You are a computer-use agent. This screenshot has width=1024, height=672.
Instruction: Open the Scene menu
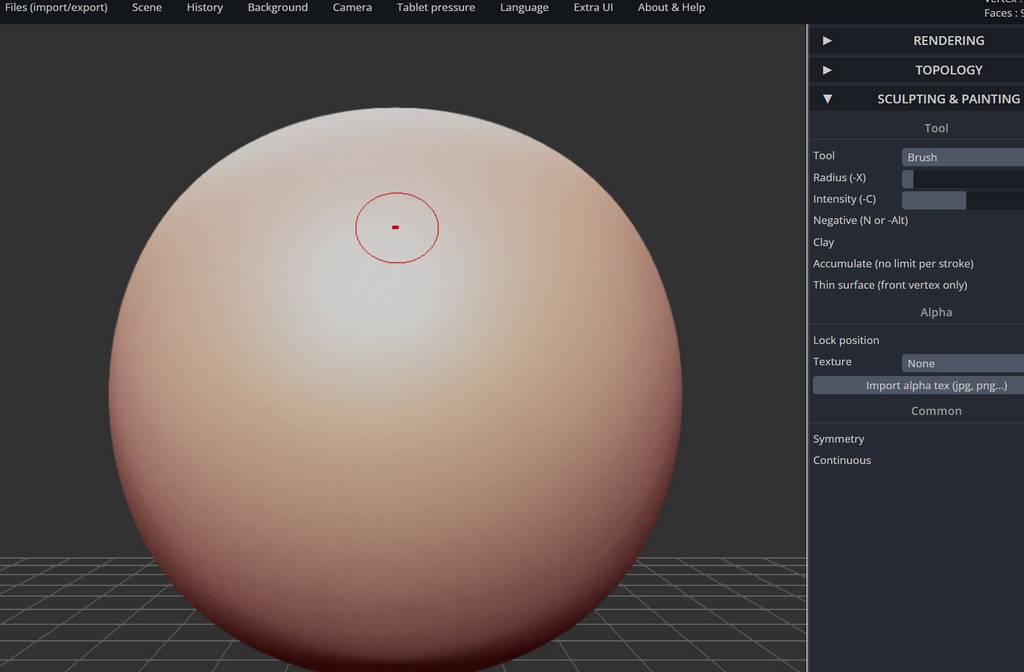pyautogui.click(x=147, y=8)
